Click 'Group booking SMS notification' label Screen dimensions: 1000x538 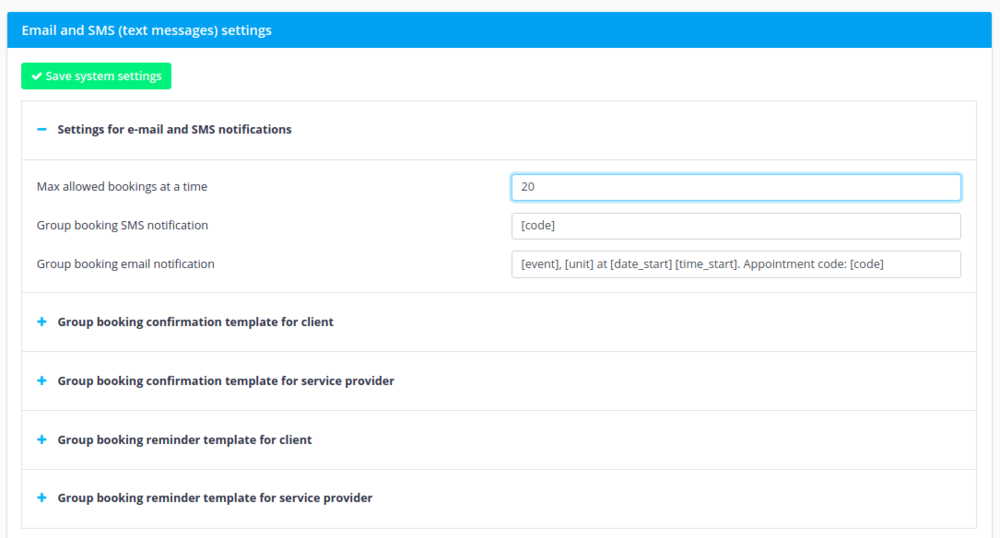(x=122, y=226)
